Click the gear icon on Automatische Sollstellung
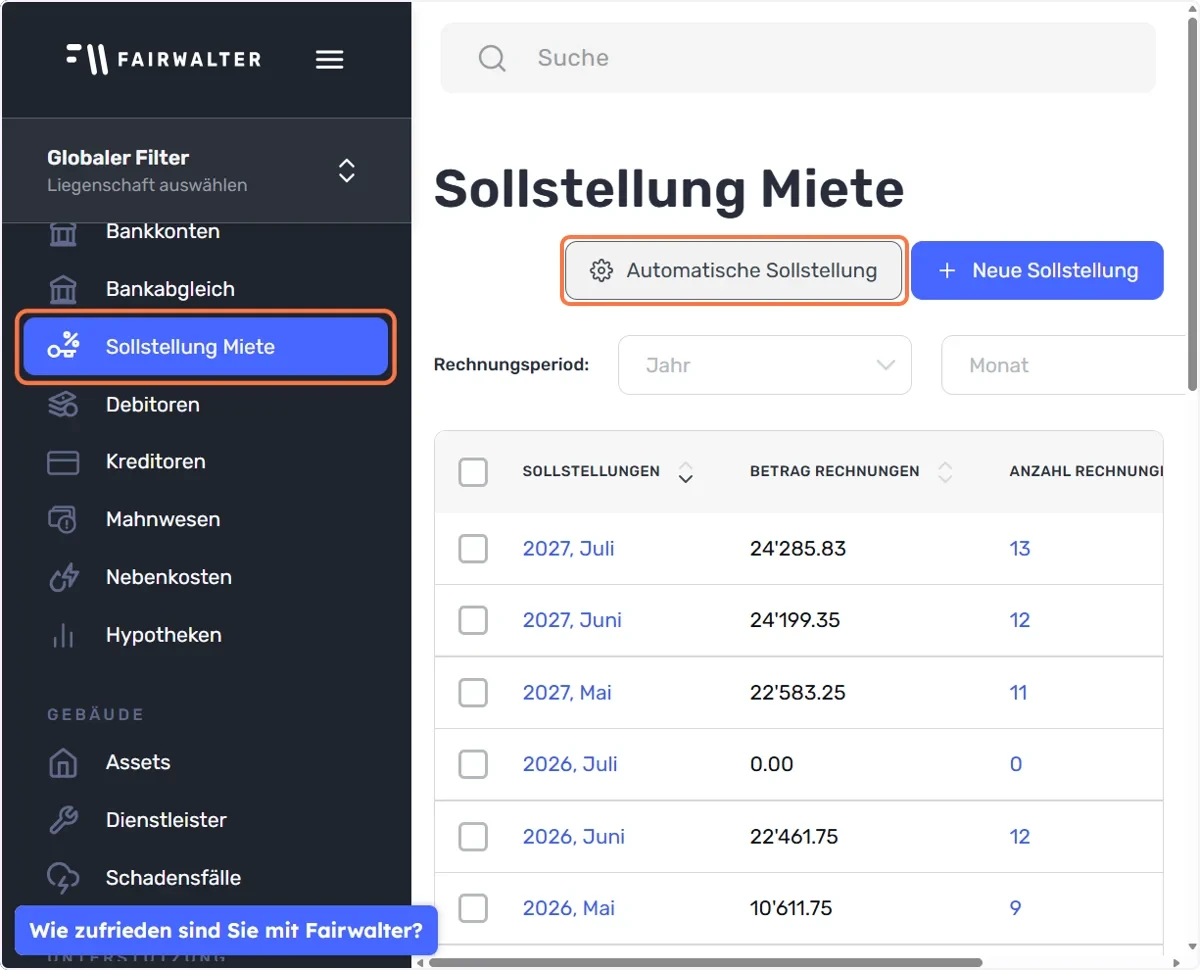 tap(601, 270)
